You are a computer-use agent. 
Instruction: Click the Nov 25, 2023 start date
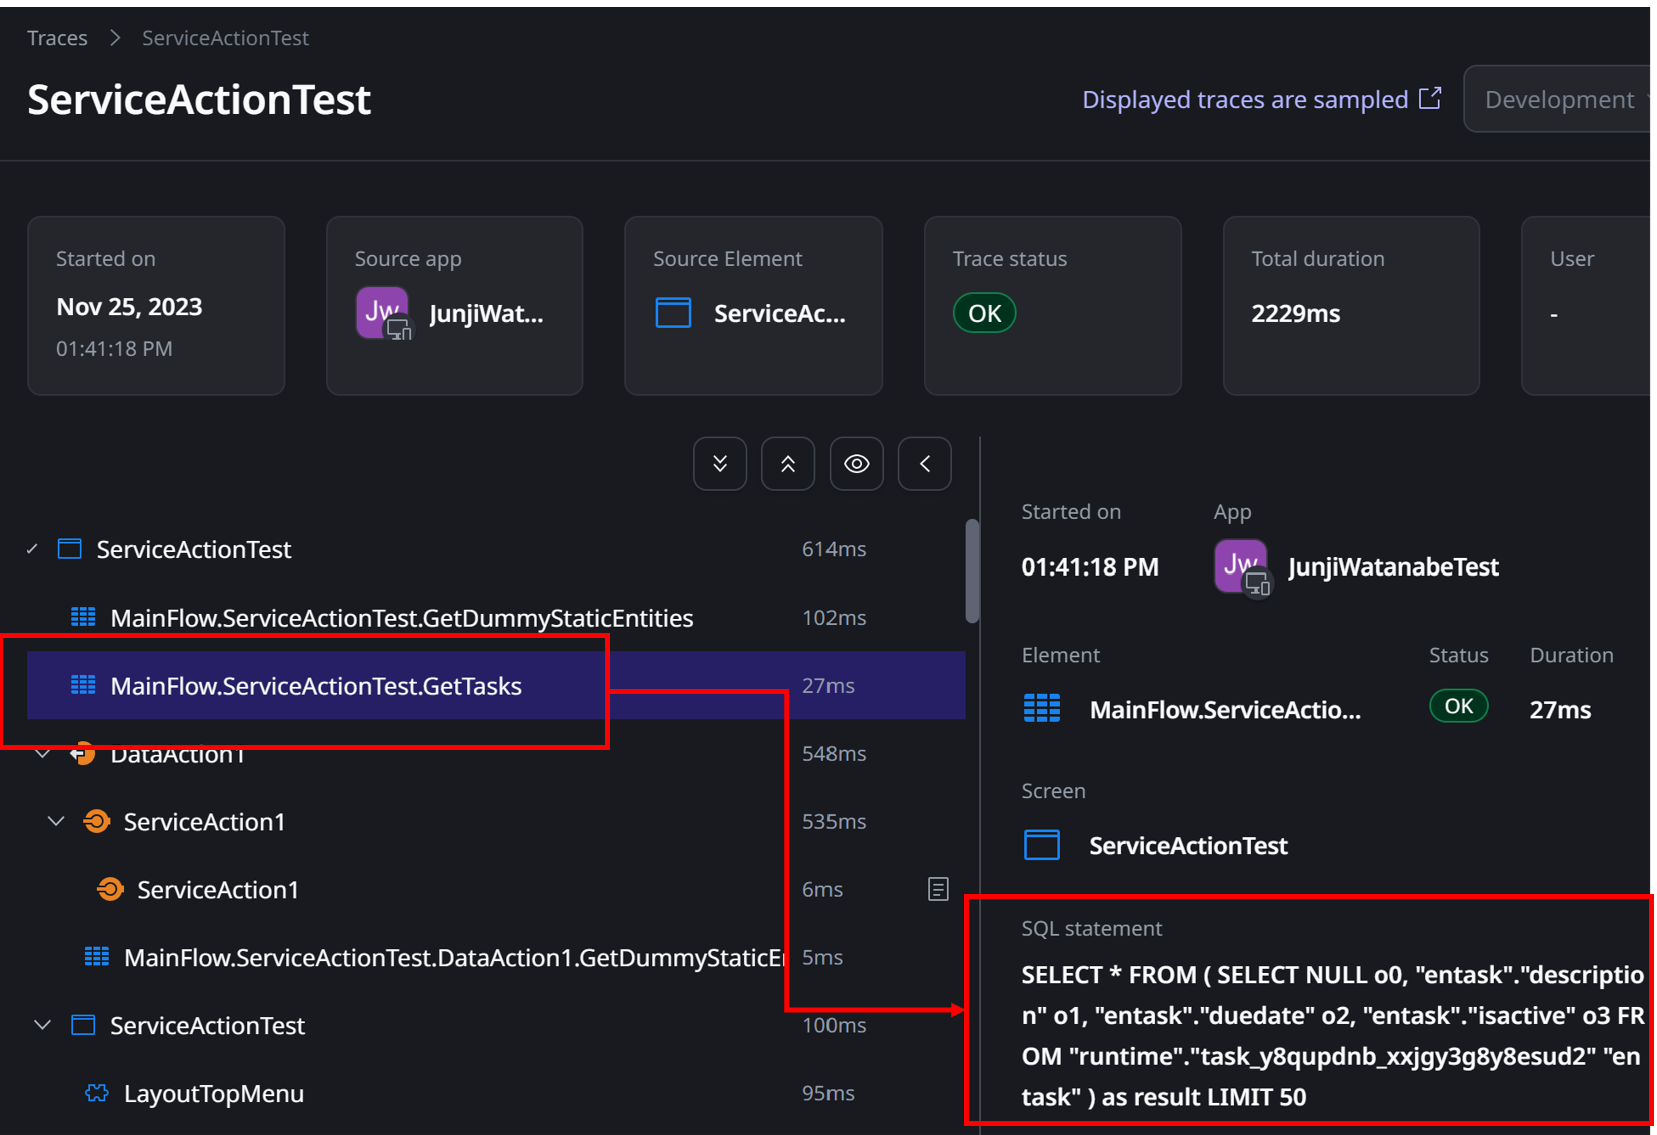pyautogui.click(x=129, y=307)
